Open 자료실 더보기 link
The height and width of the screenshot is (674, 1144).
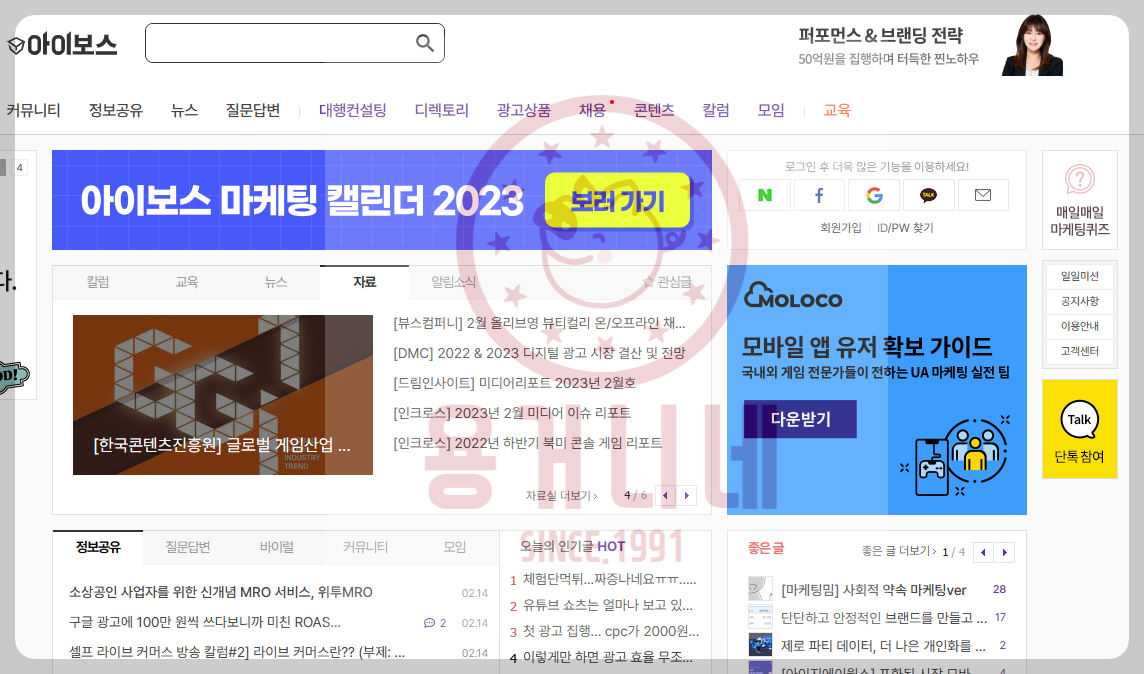tap(561, 495)
